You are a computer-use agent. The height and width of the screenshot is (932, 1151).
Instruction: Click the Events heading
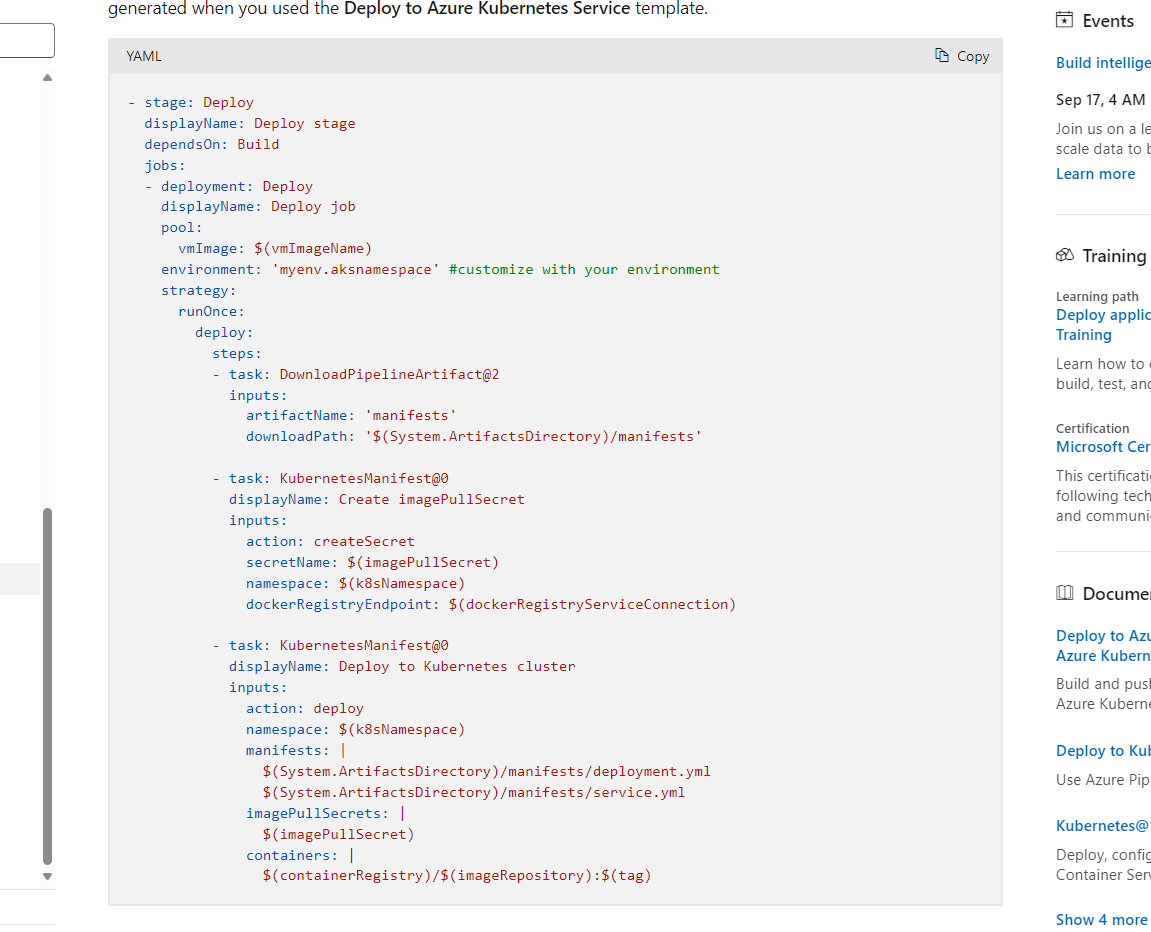tap(1108, 21)
